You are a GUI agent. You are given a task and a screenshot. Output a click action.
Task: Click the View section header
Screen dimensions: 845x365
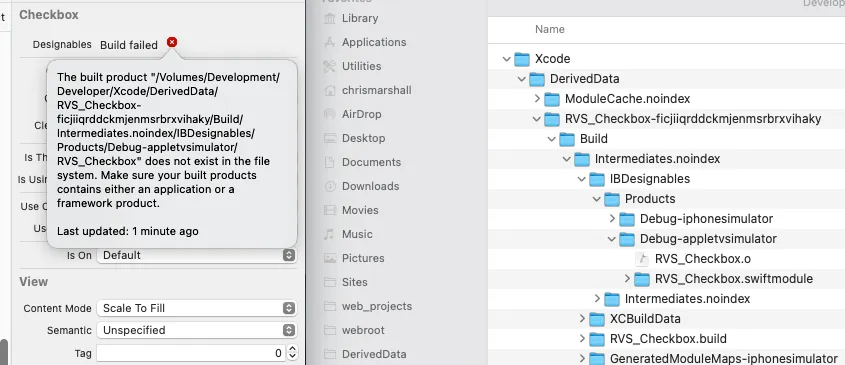[33, 281]
